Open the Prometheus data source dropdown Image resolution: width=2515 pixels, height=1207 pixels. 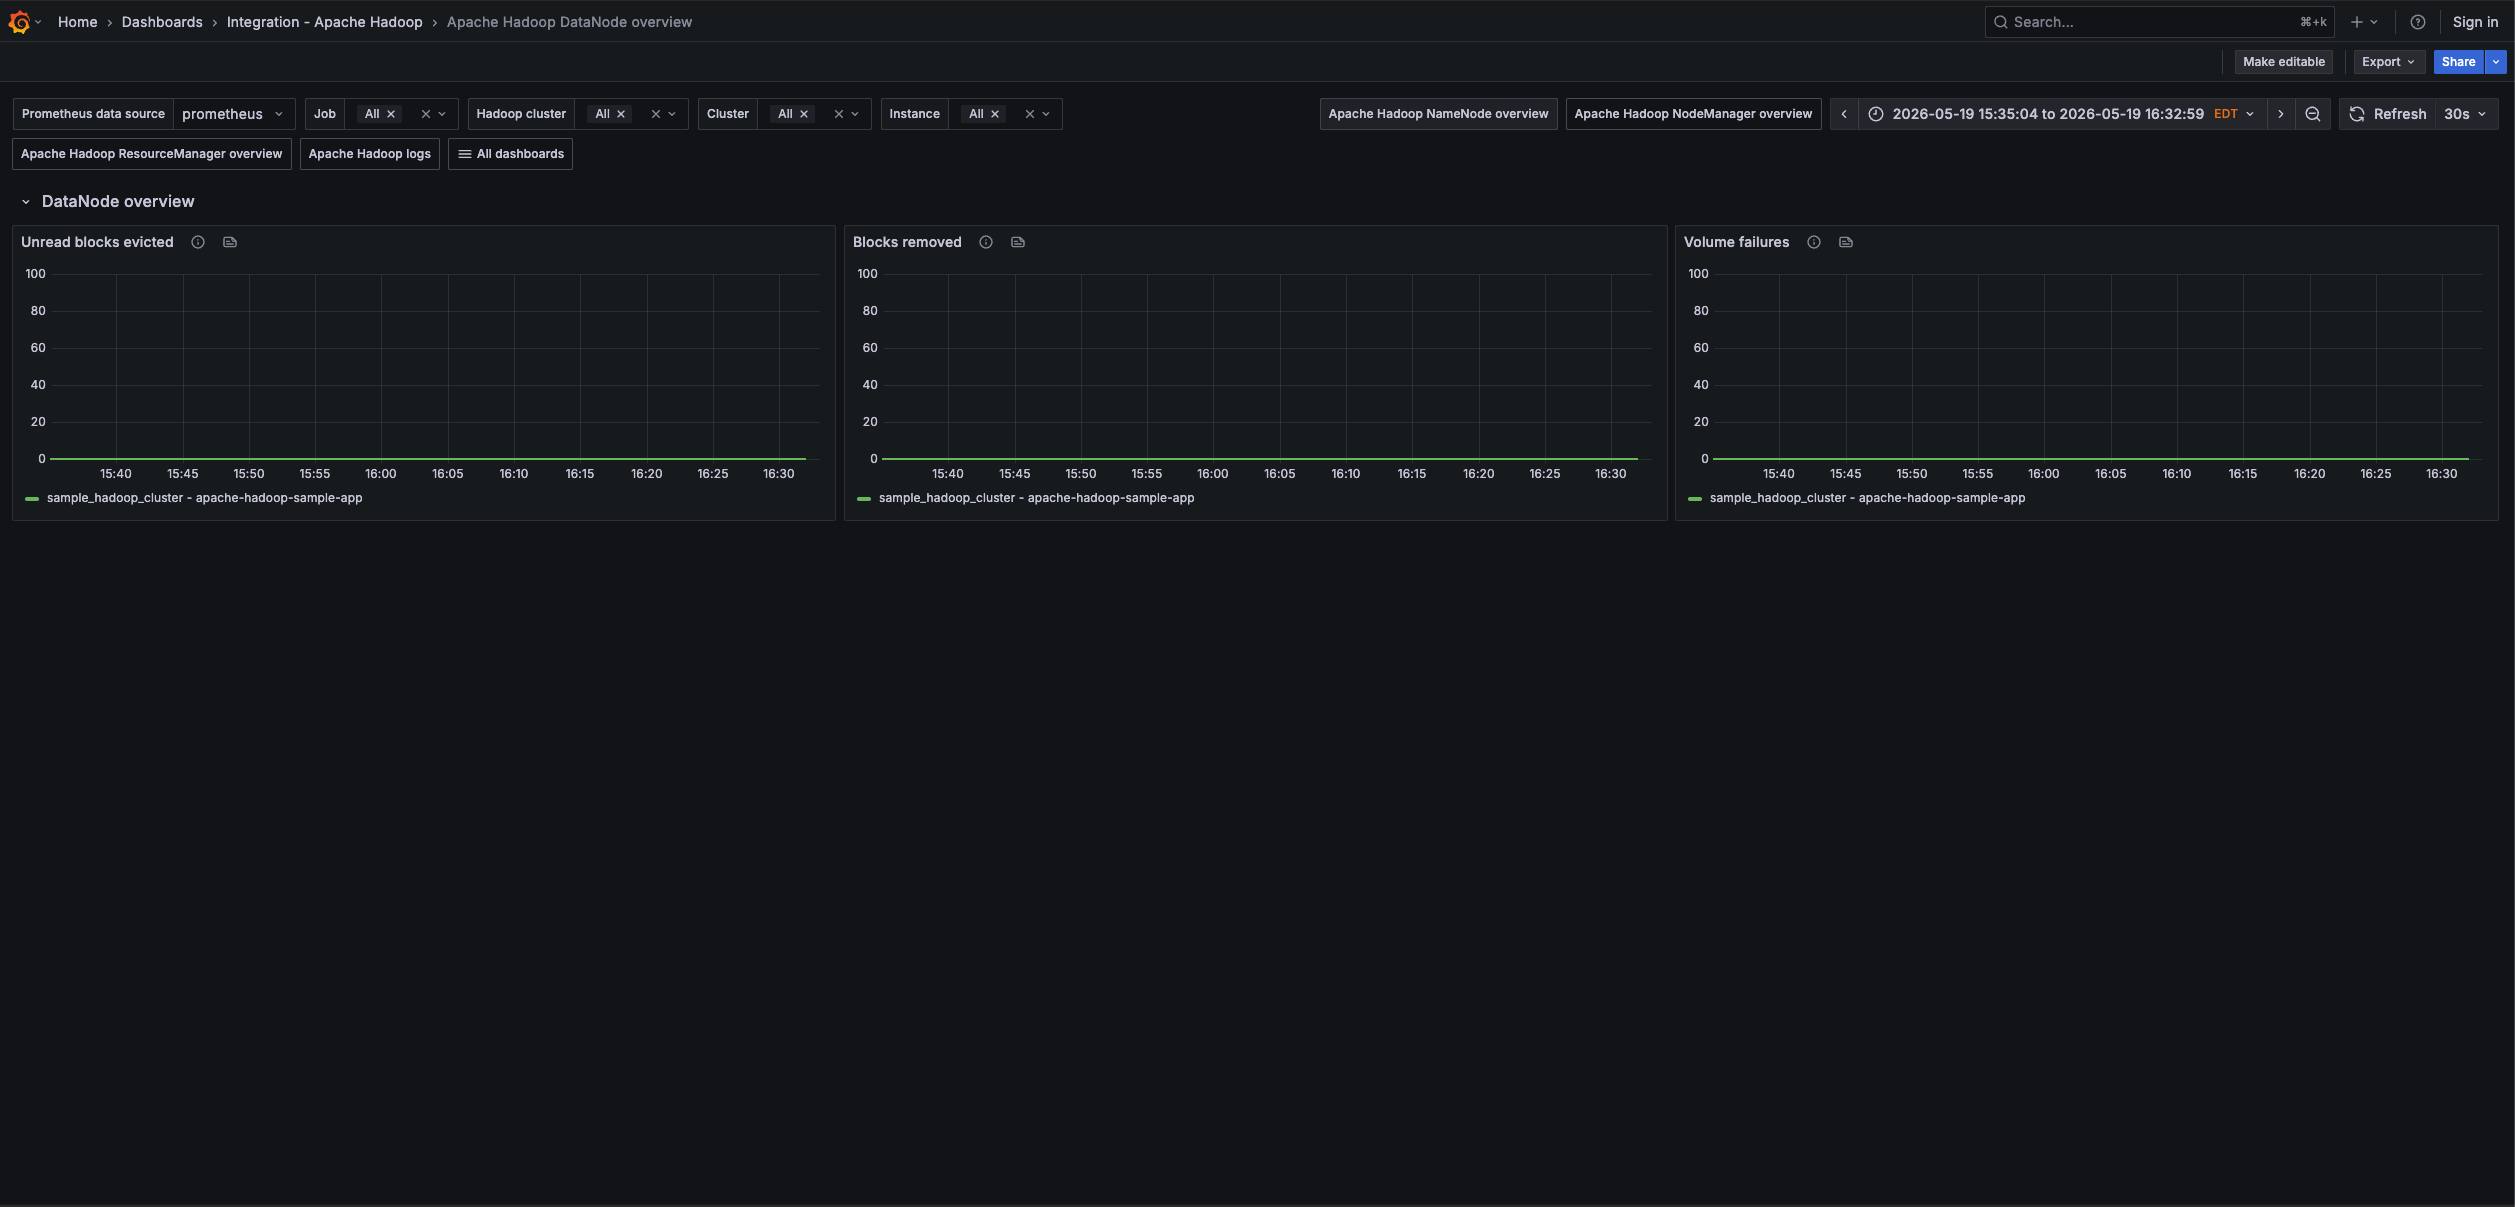pyautogui.click(x=234, y=114)
